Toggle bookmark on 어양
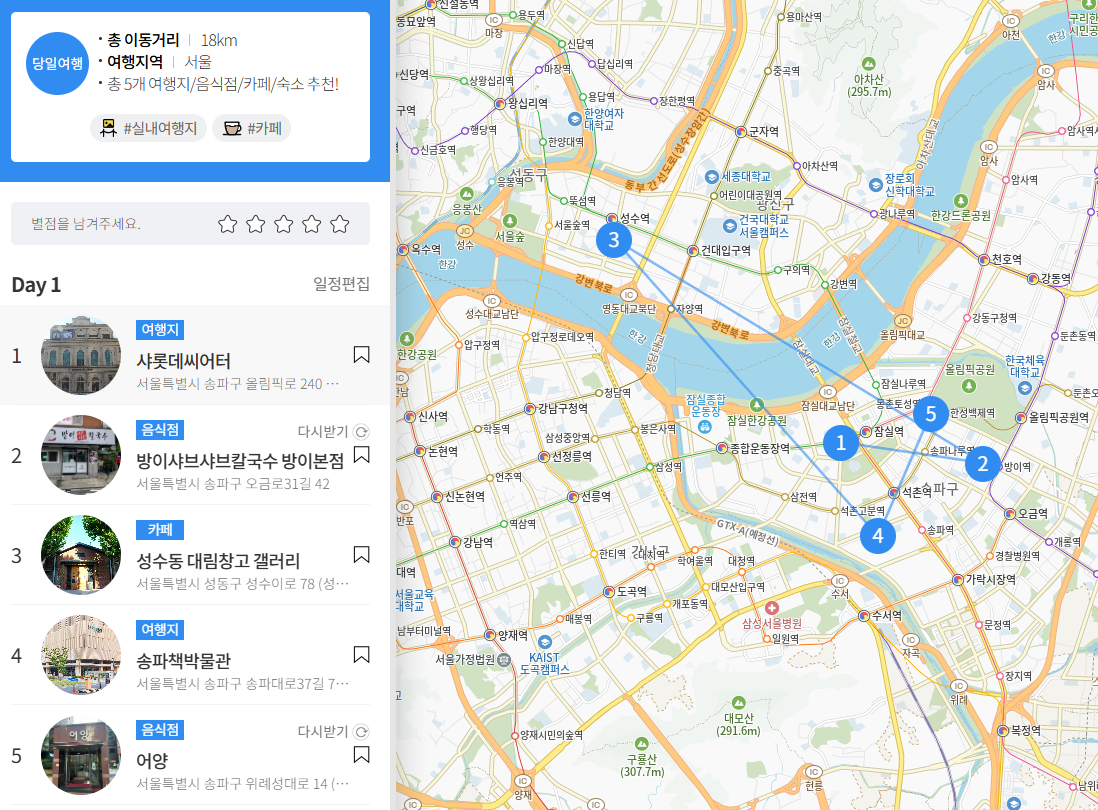This screenshot has width=1098, height=810. 361,755
